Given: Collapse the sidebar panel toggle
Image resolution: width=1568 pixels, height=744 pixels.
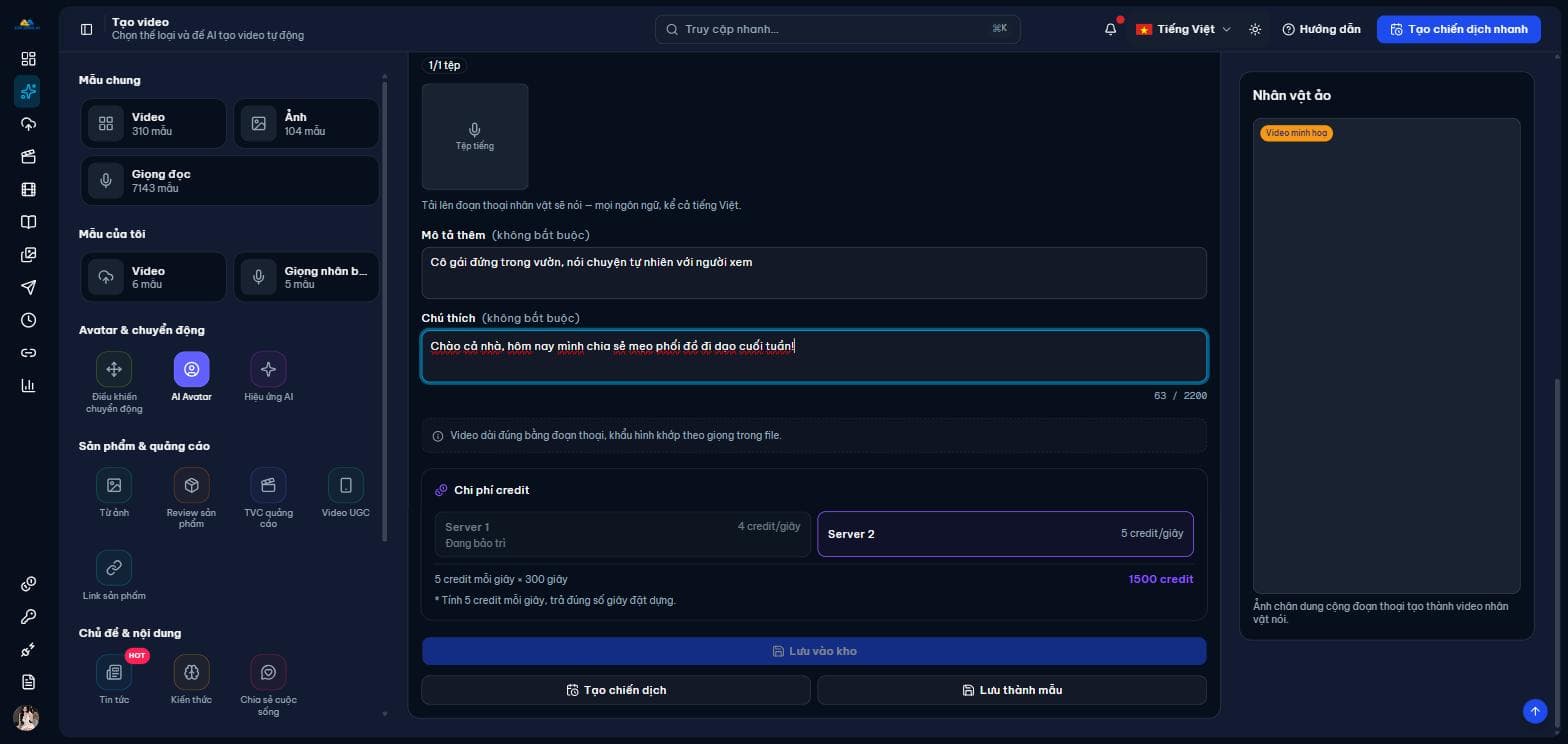Looking at the screenshot, I should [86, 29].
